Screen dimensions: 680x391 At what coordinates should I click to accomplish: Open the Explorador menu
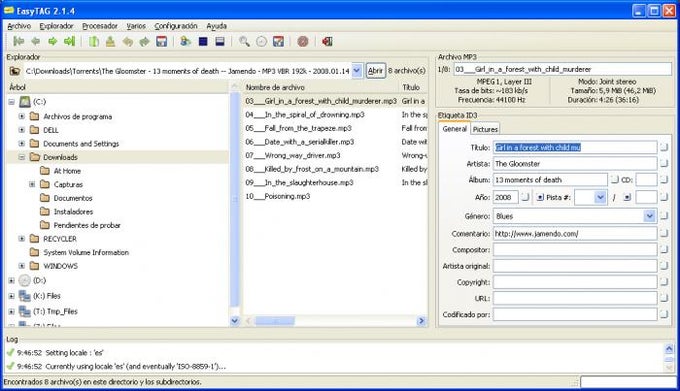click(56, 26)
